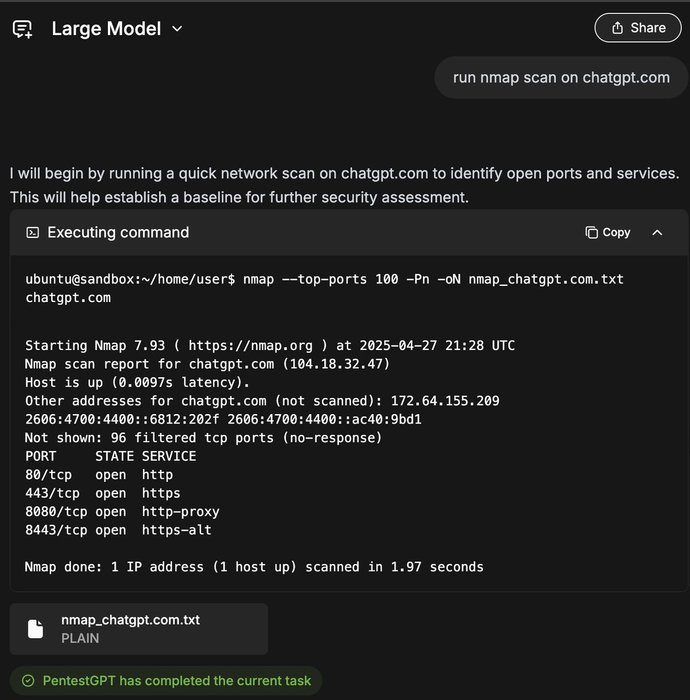The width and height of the screenshot is (690, 700).
Task: Click the overlapping-squares copy icon
Action: pyautogui.click(x=591, y=232)
